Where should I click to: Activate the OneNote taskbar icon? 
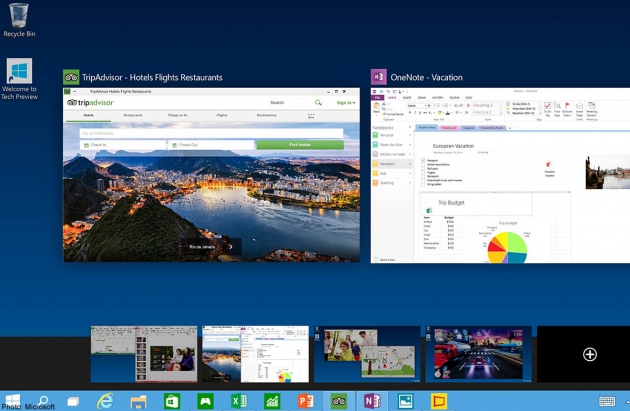[372, 401]
